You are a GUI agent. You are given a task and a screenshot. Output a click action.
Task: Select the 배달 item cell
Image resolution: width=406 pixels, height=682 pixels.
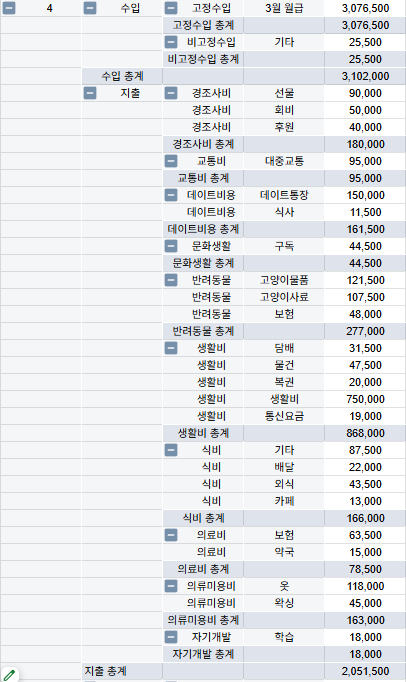[284, 467]
